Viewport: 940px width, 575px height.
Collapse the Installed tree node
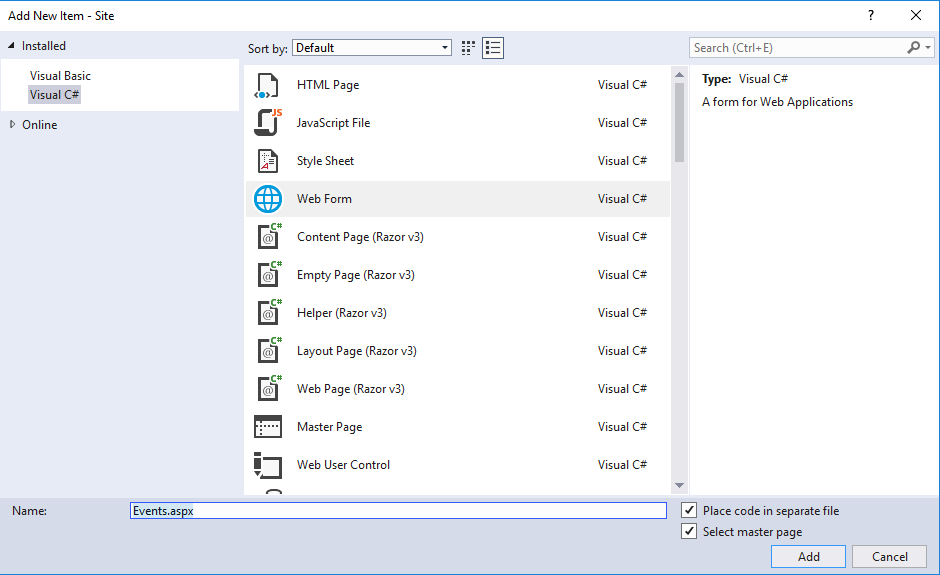(12, 46)
